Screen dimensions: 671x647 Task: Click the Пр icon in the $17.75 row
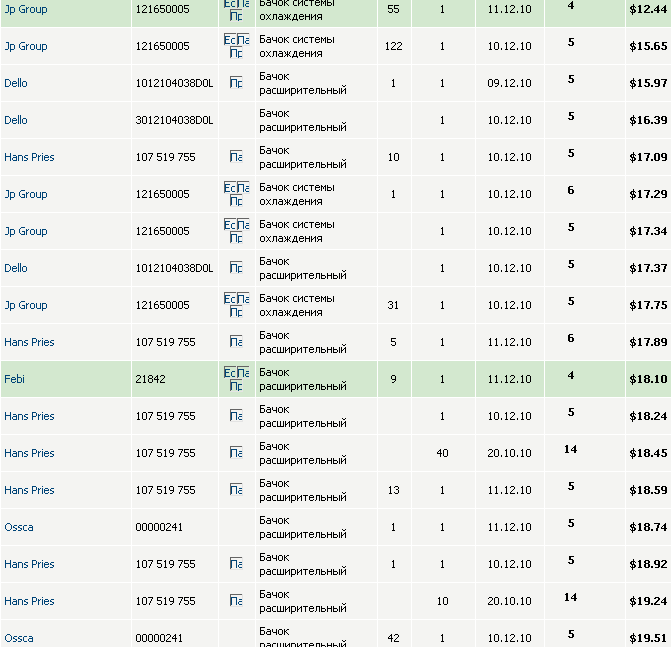click(x=236, y=312)
